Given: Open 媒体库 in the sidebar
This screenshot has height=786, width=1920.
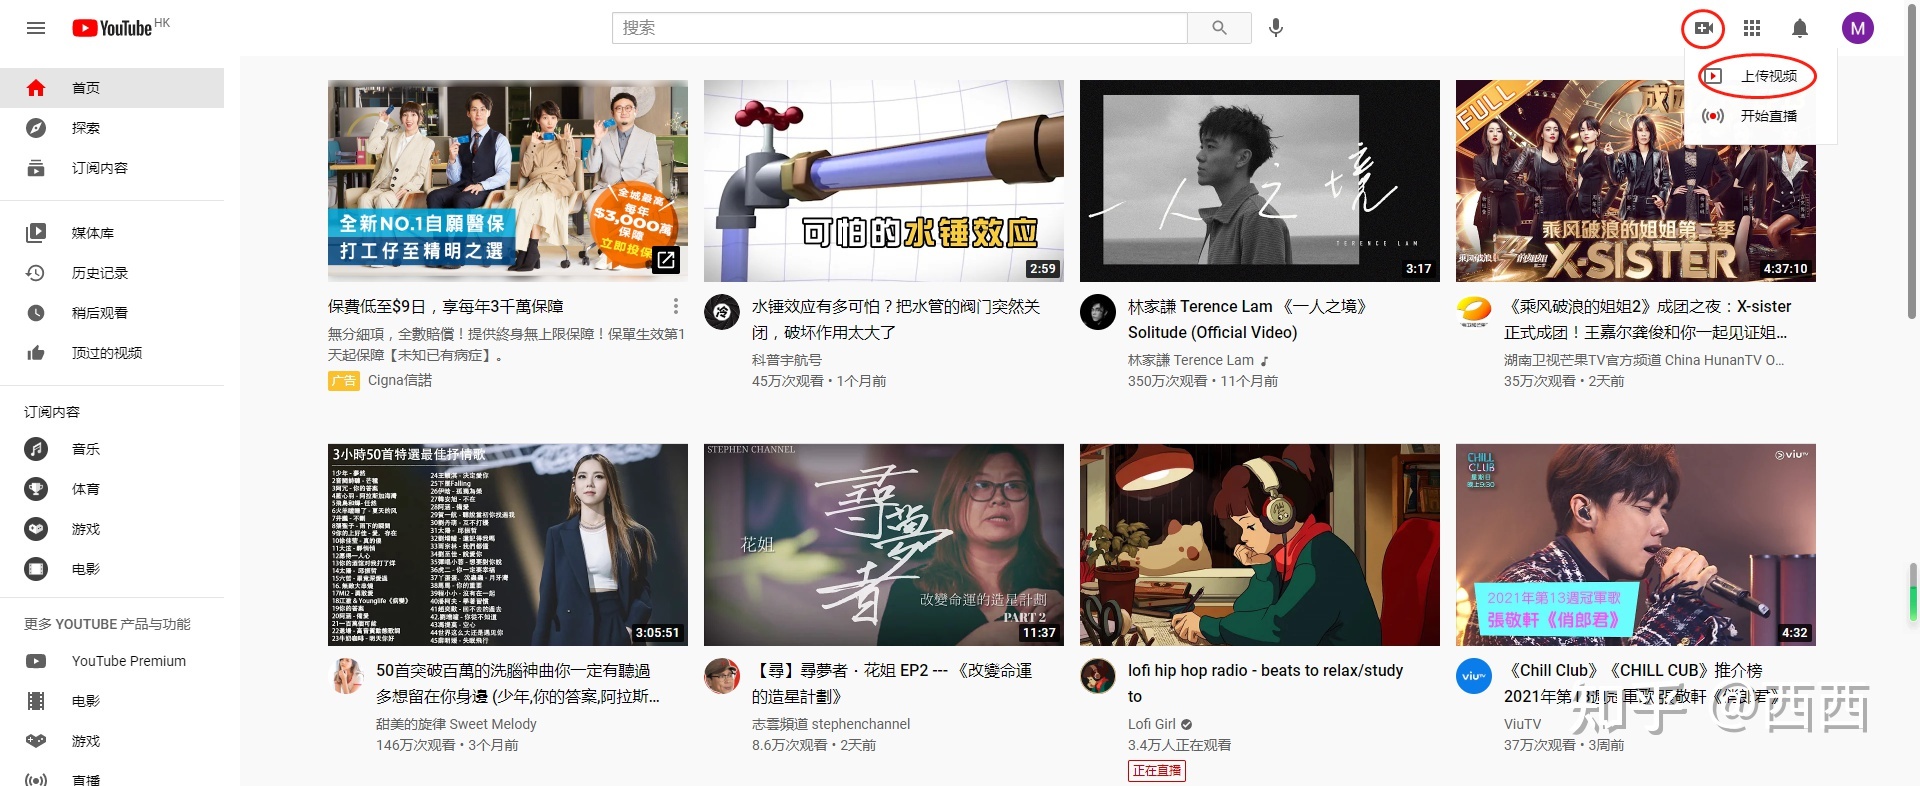Looking at the screenshot, I should (x=112, y=233).
